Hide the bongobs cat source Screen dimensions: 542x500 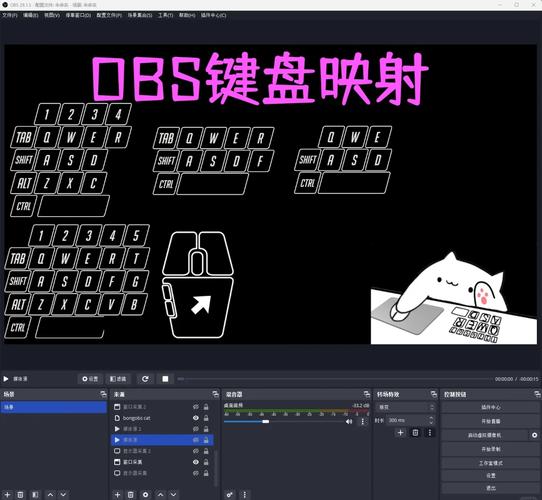(196, 418)
